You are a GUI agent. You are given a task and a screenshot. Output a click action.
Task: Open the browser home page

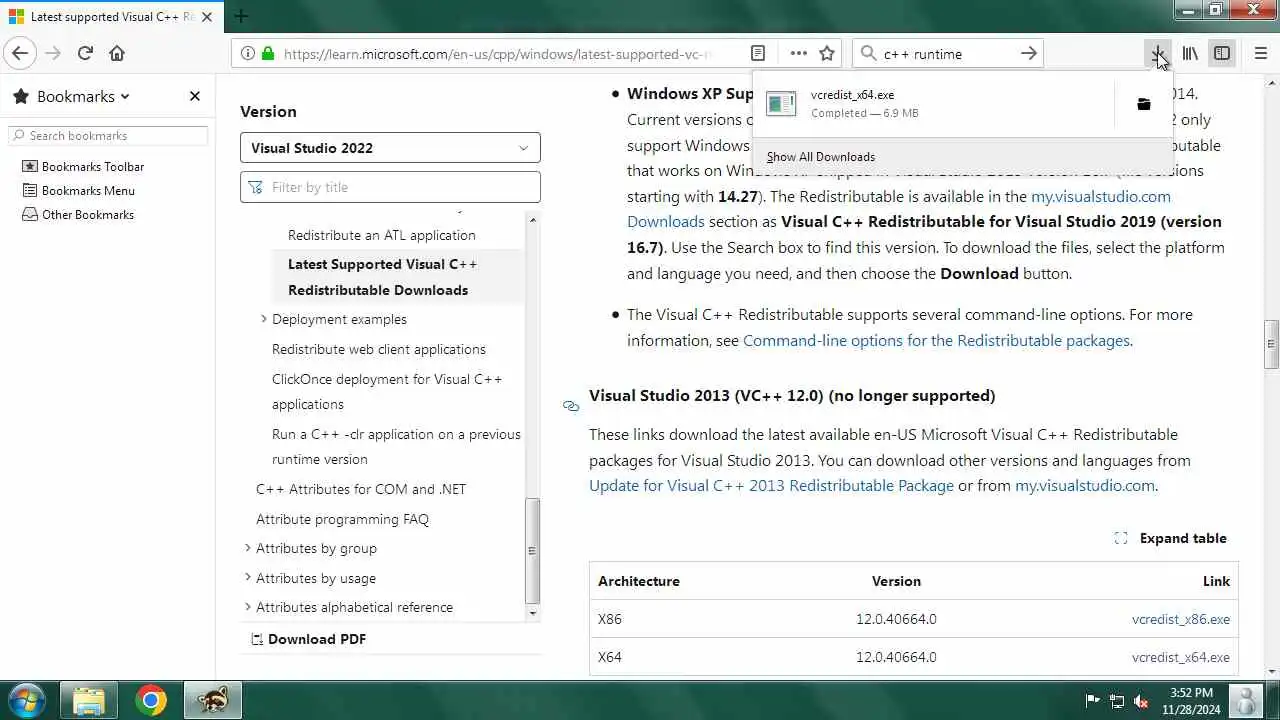click(117, 53)
